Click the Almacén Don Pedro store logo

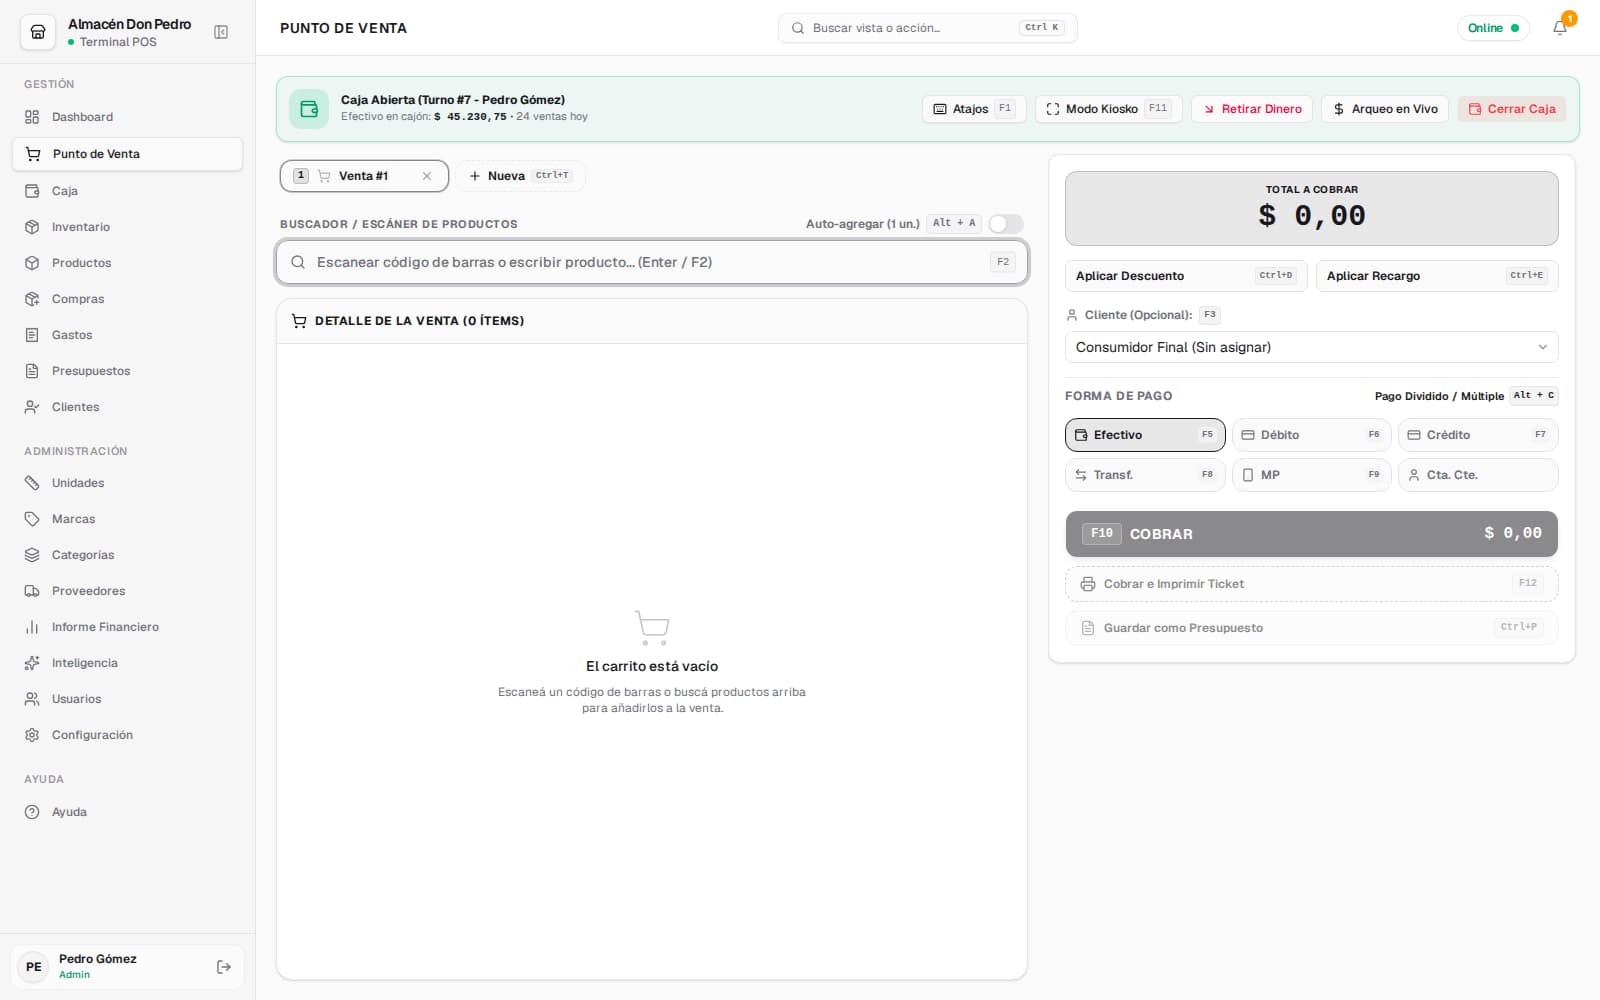click(x=38, y=32)
